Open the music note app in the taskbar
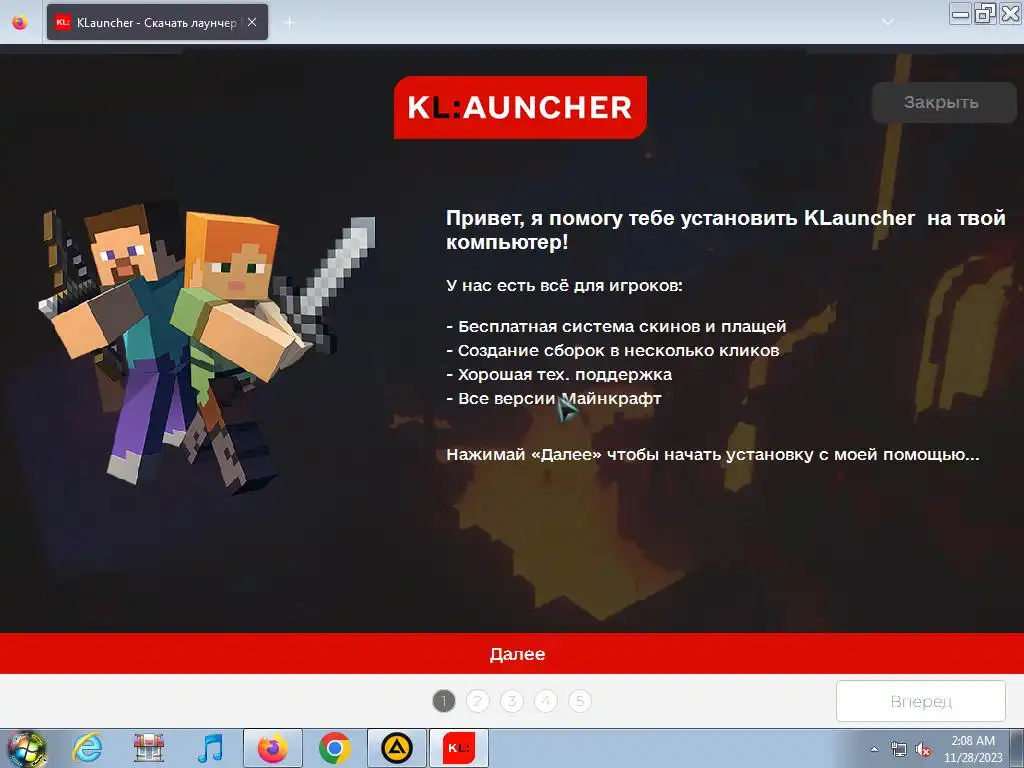 [210, 748]
